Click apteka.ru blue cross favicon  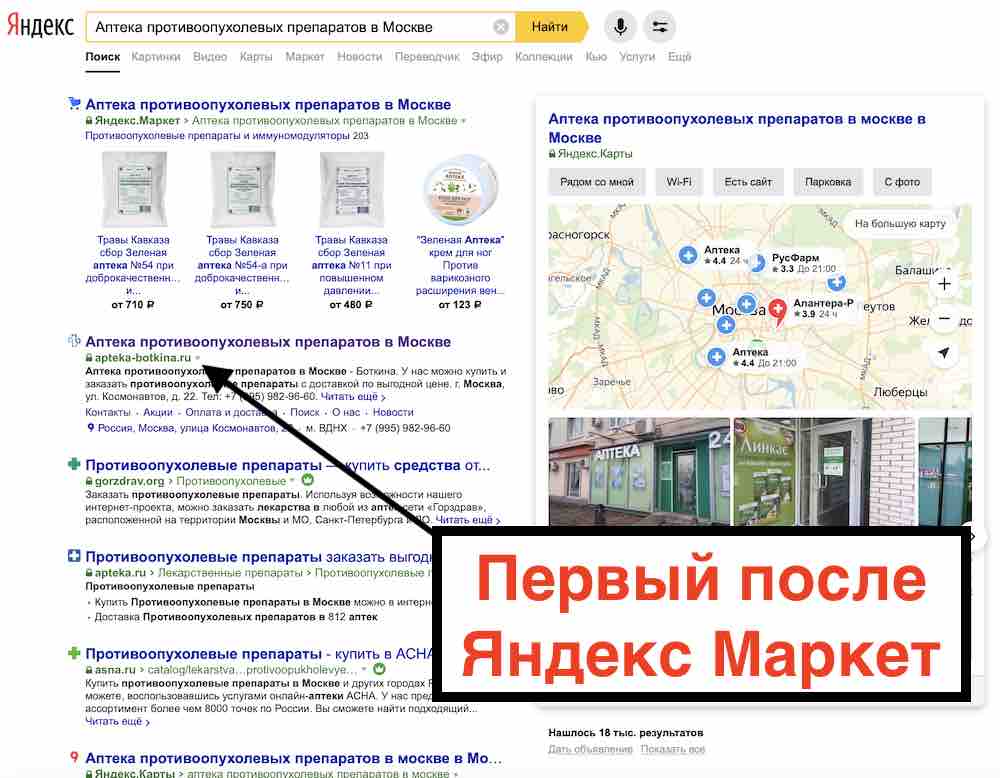pyautogui.click(x=74, y=556)
